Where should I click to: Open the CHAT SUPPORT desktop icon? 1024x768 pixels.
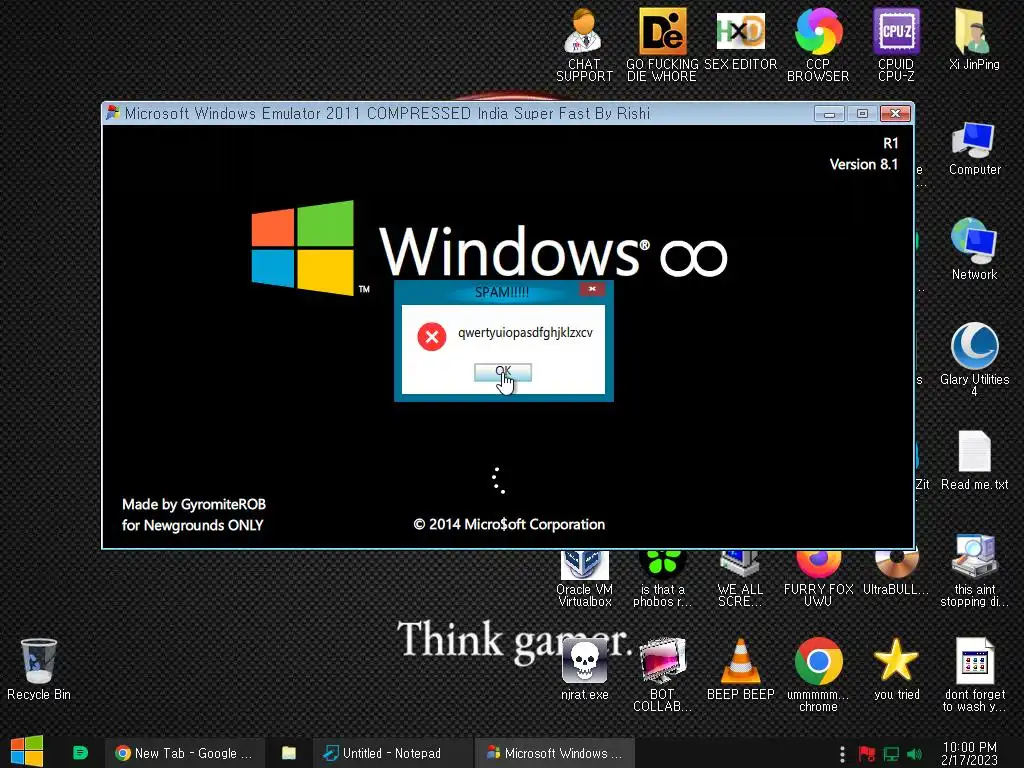point(584,44)
